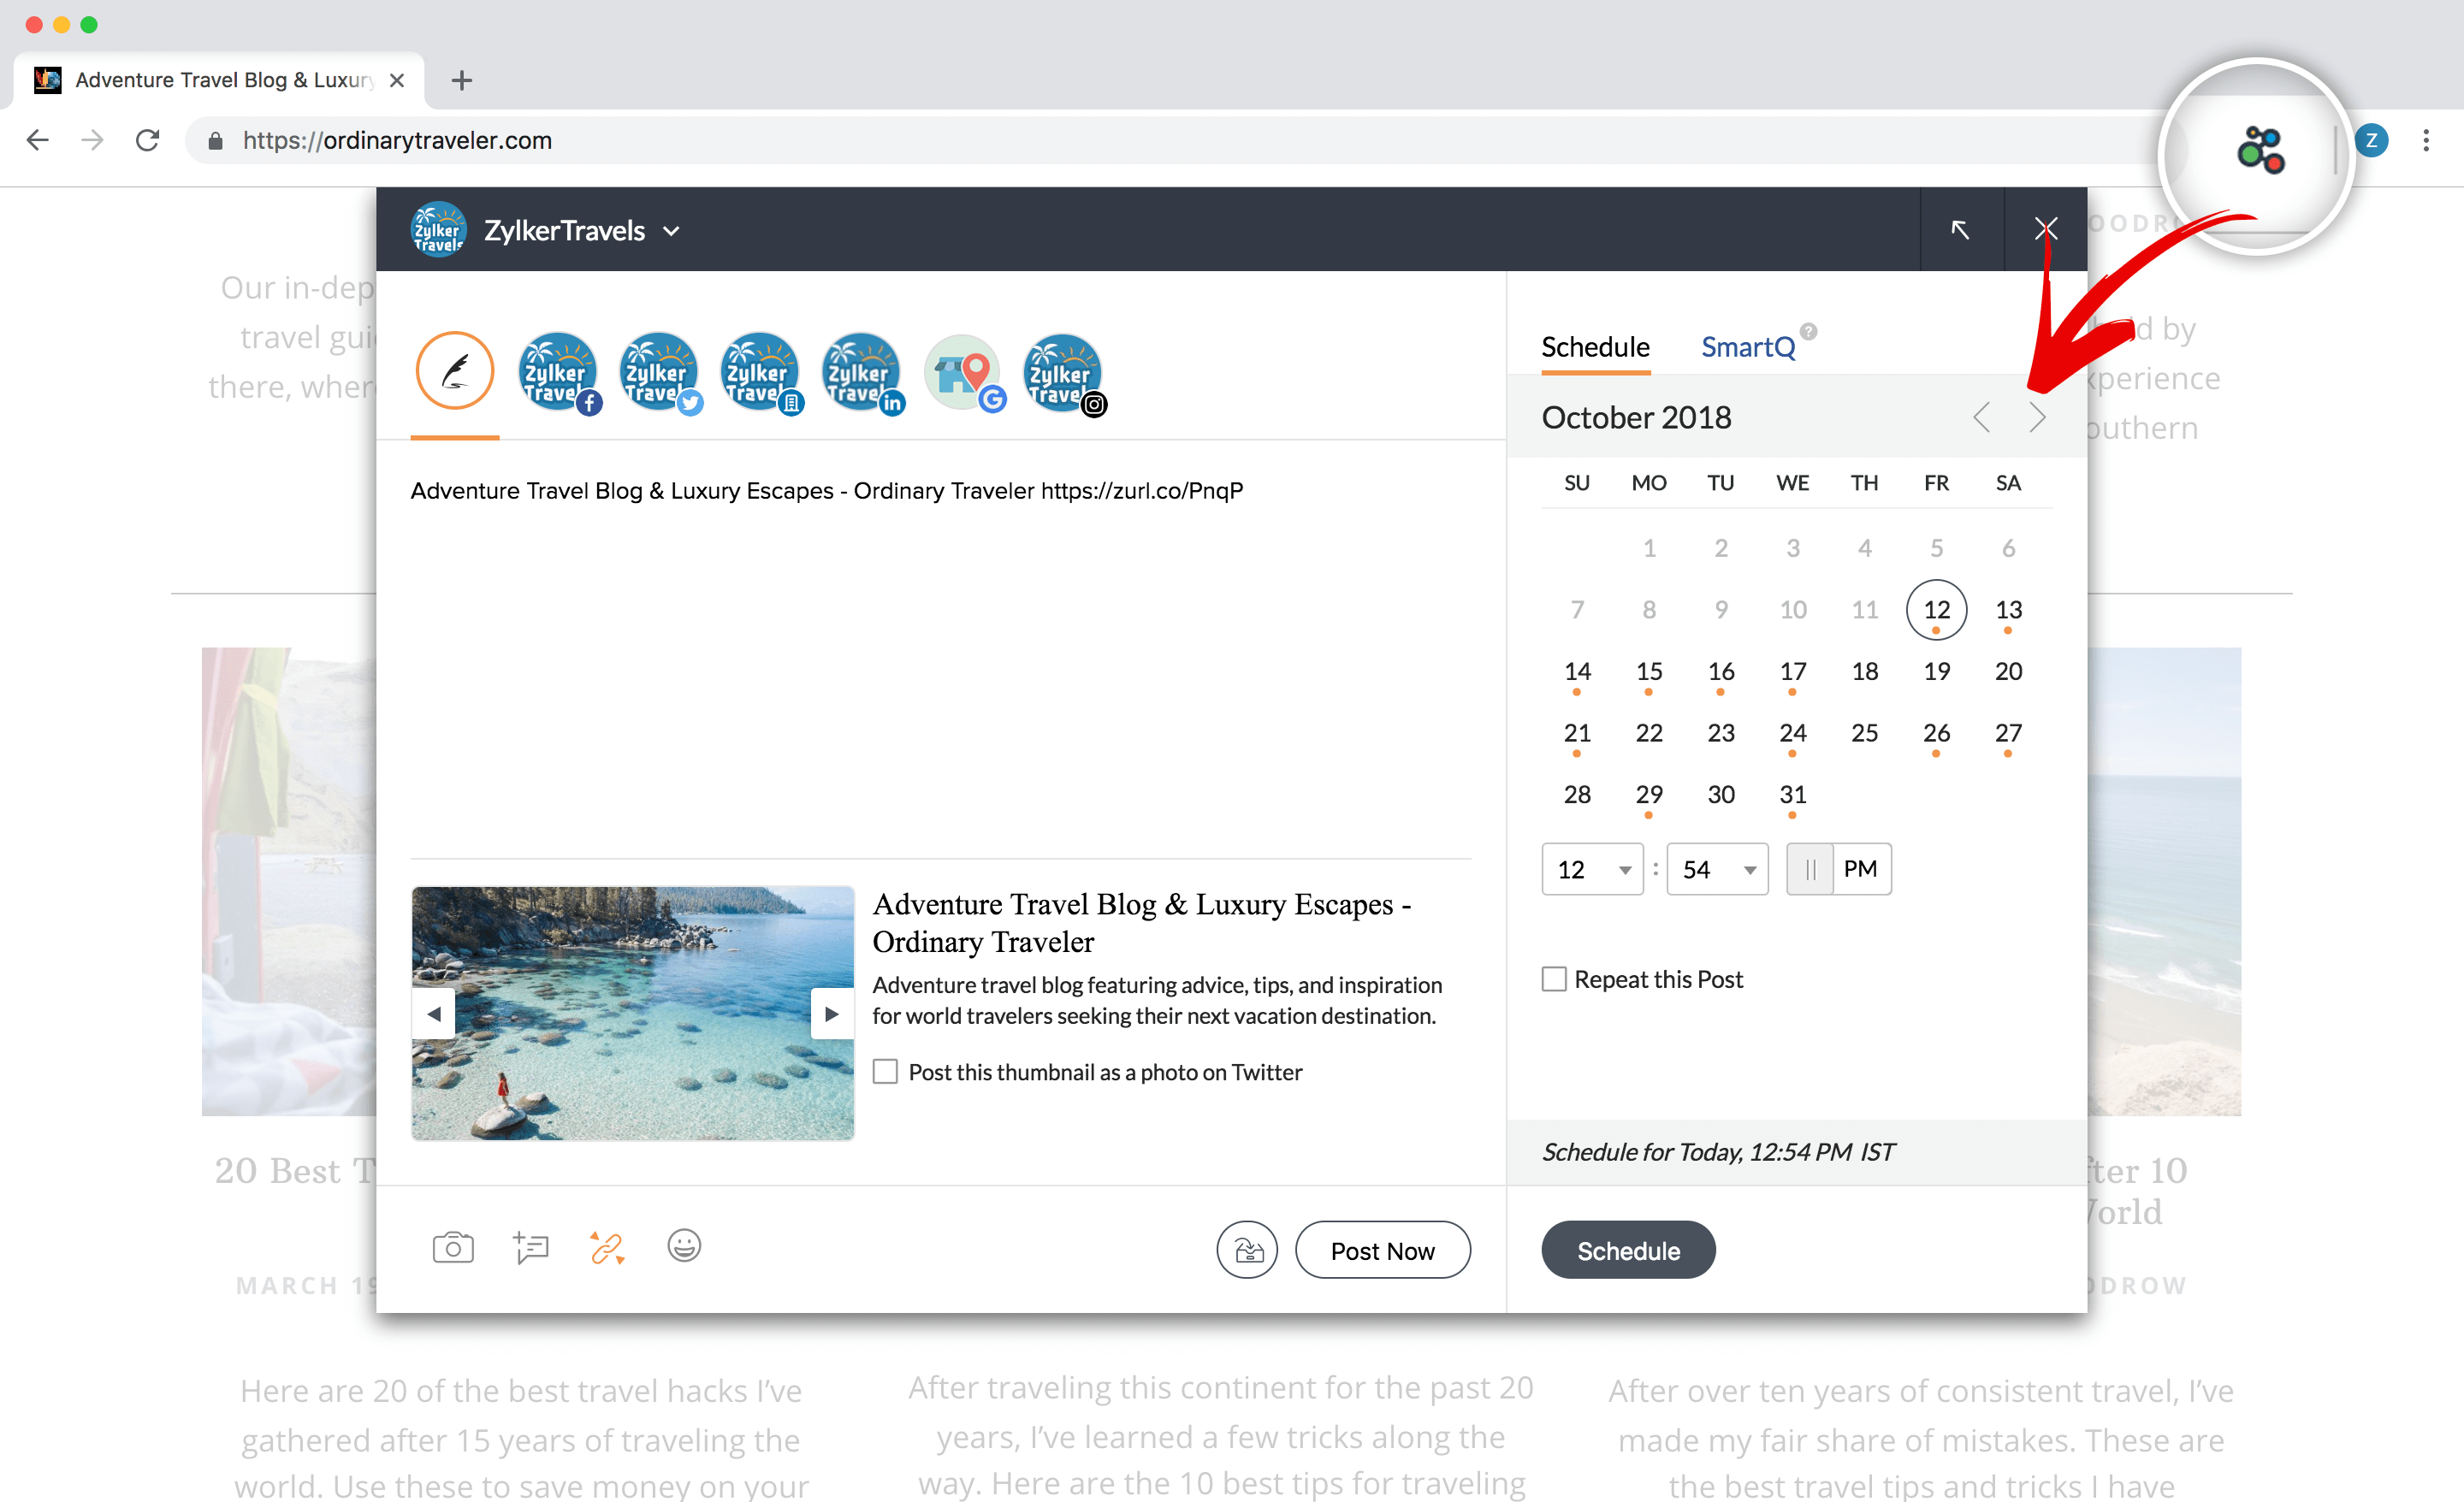The height and width of the screenshot is (1502, 2464).
Task: Switch to the SmartQ tab
Action: click(1744, 346)
